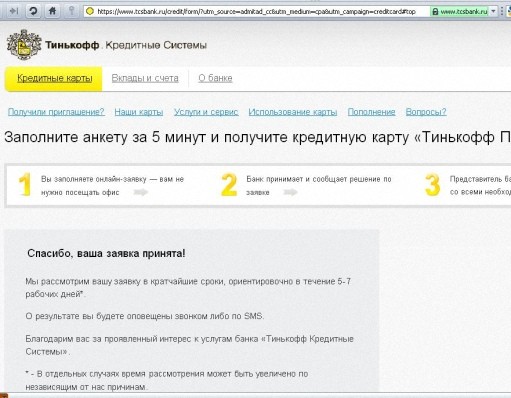
Task: Open the 'О банке' tab
Action: click(215, 78)
